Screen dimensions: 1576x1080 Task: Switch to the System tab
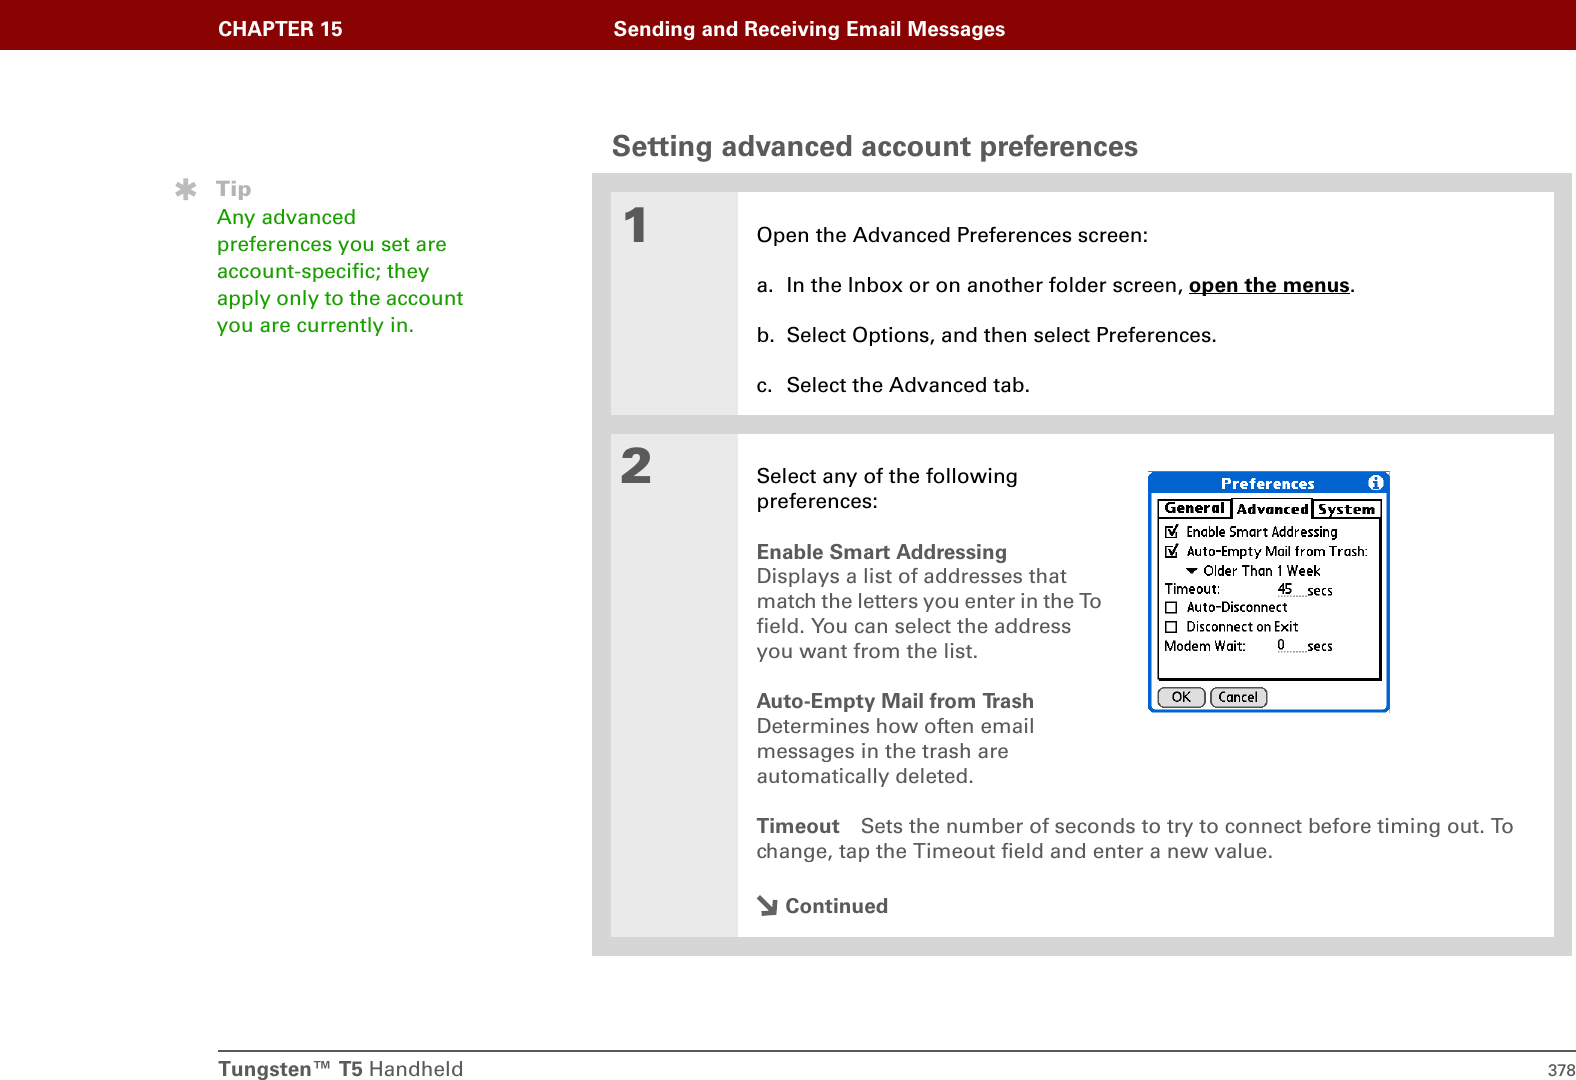(x=1346, y=509)
